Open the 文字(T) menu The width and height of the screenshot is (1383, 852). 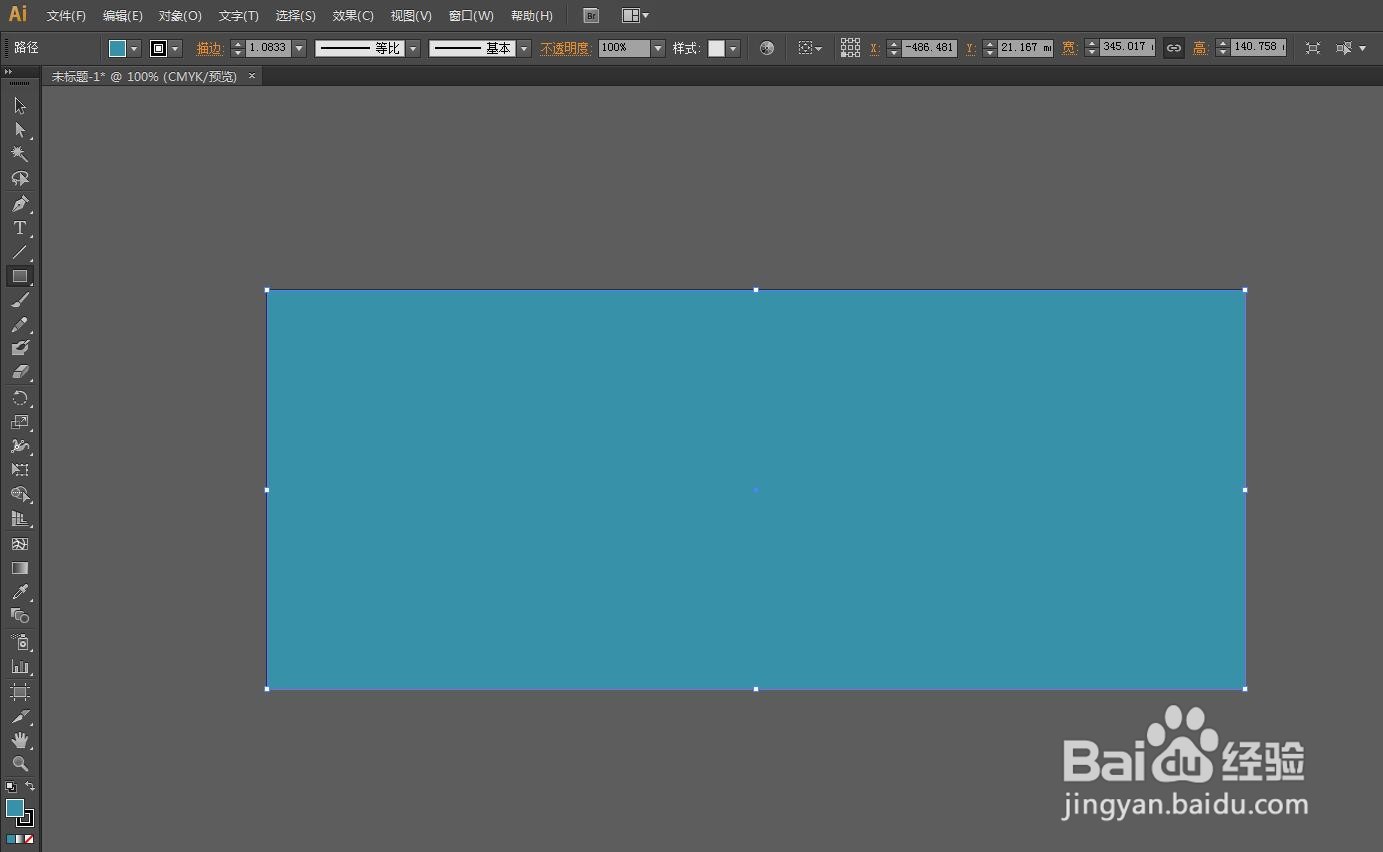[238, 16]
